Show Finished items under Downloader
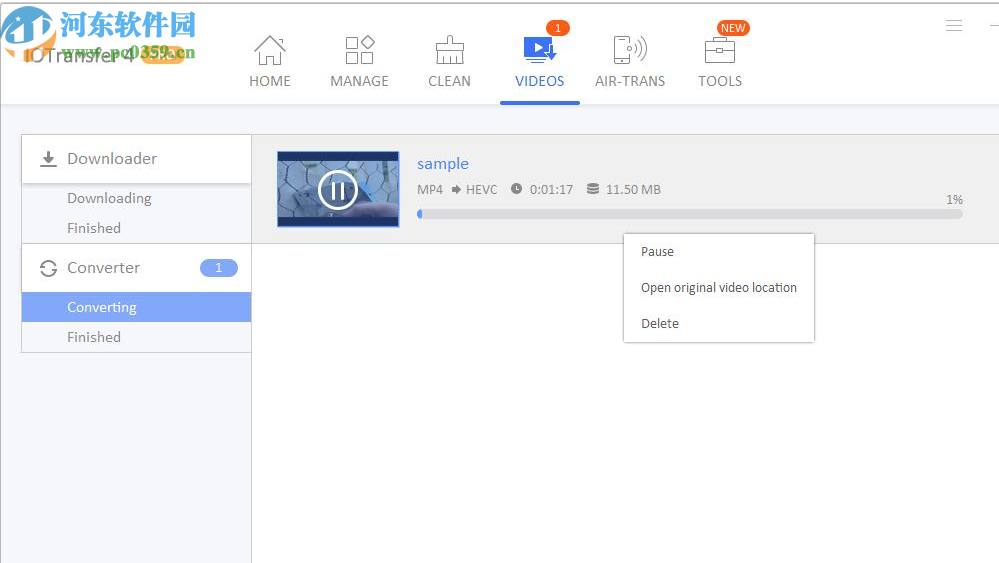 click(x=94, y=228)
